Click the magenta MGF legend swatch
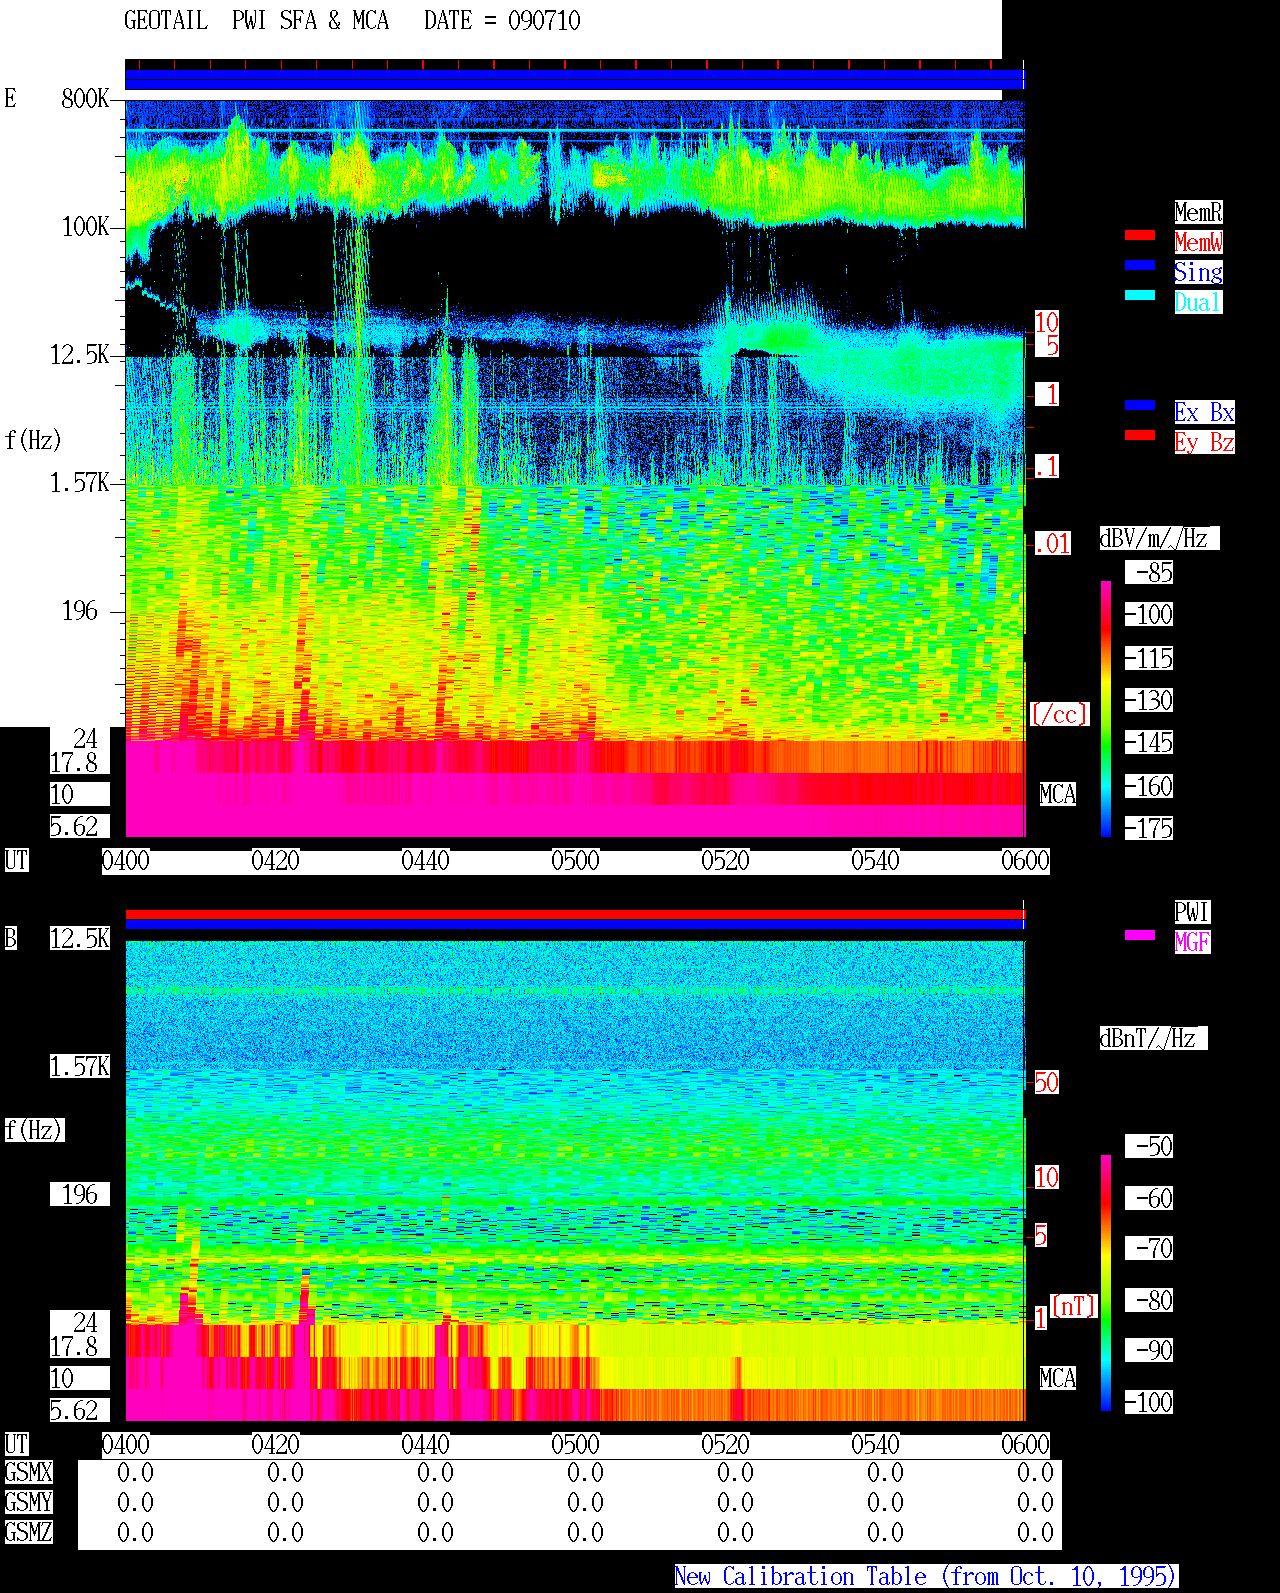 pos(1140,935)
